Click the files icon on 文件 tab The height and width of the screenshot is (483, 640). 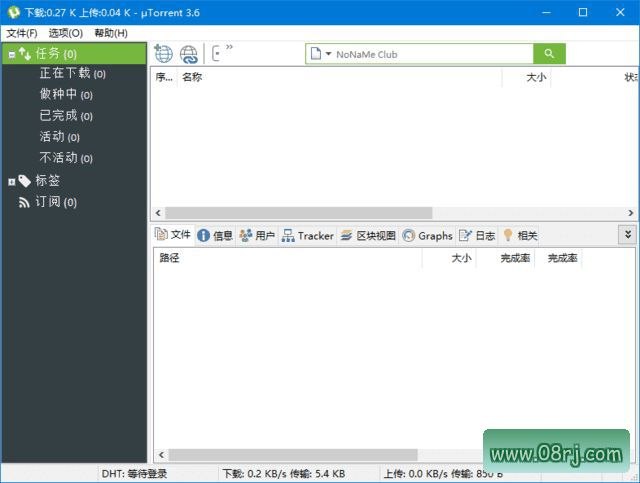coord(161,234)
